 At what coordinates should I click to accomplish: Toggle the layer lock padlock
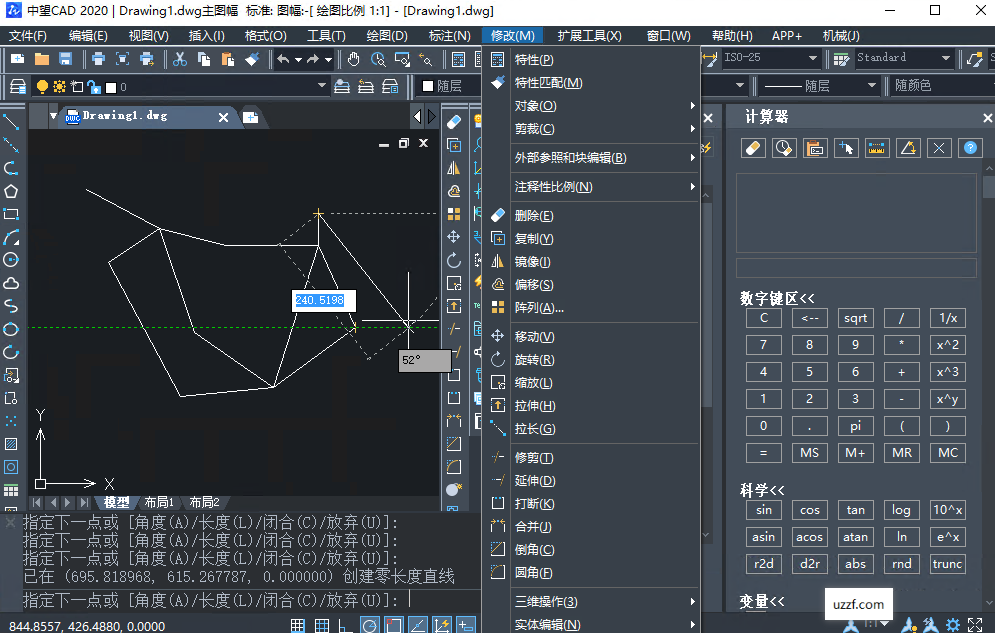(x=93, y=85)
